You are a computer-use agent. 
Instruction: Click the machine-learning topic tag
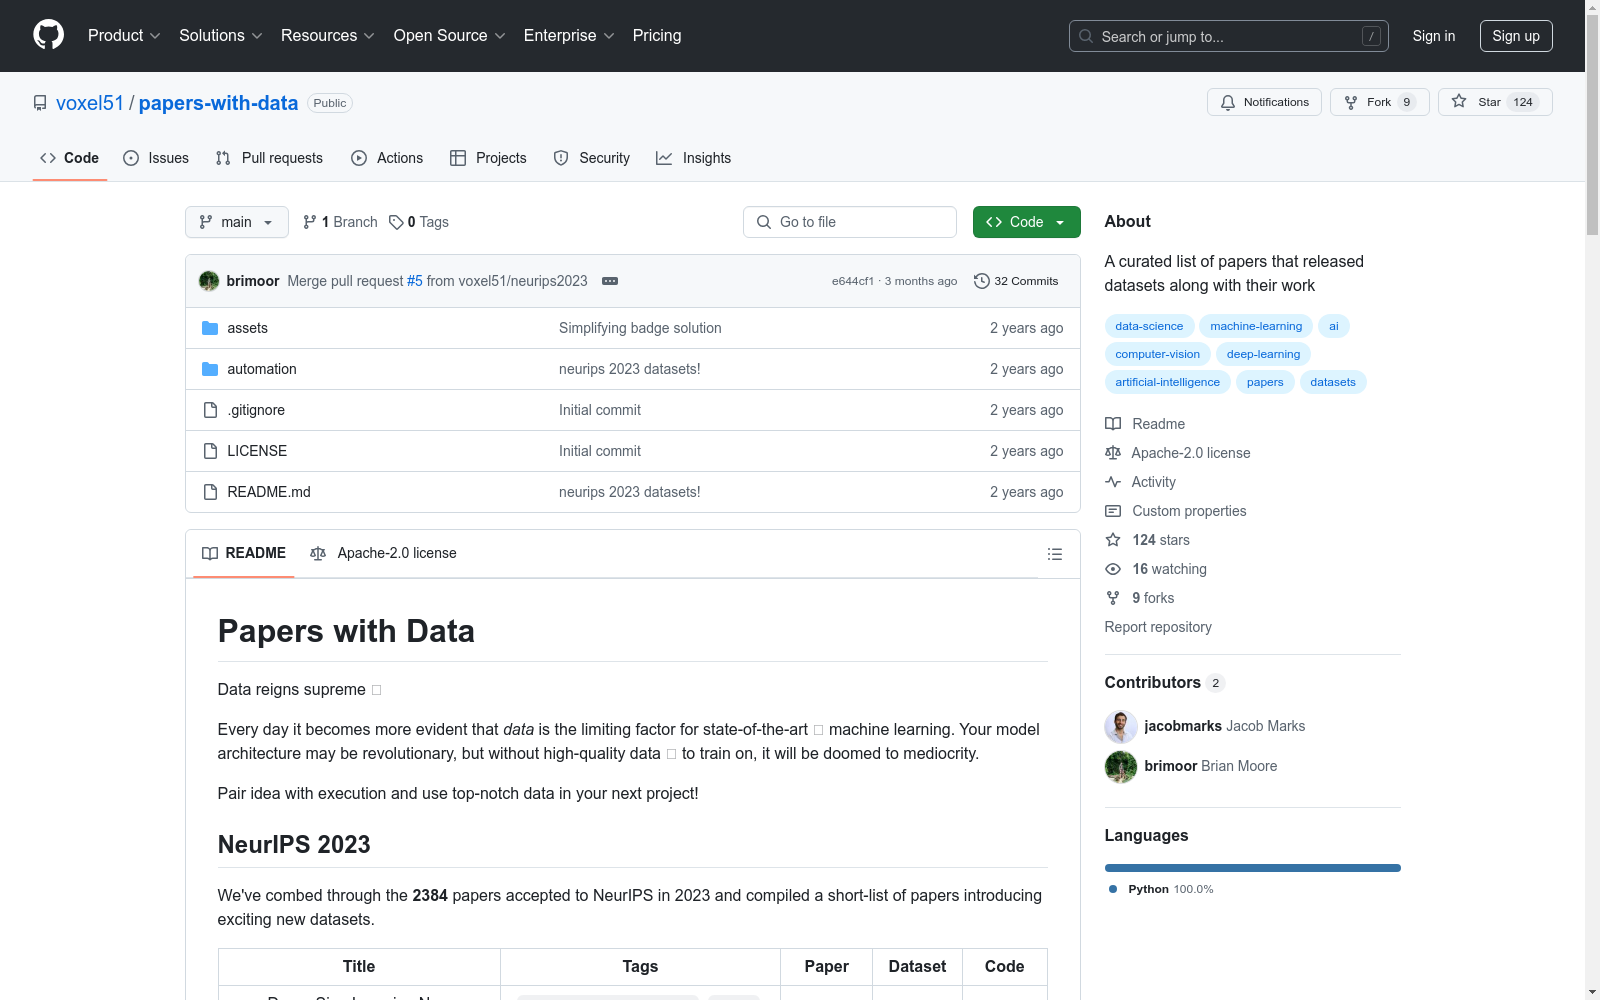click(x=1256, y=326)
